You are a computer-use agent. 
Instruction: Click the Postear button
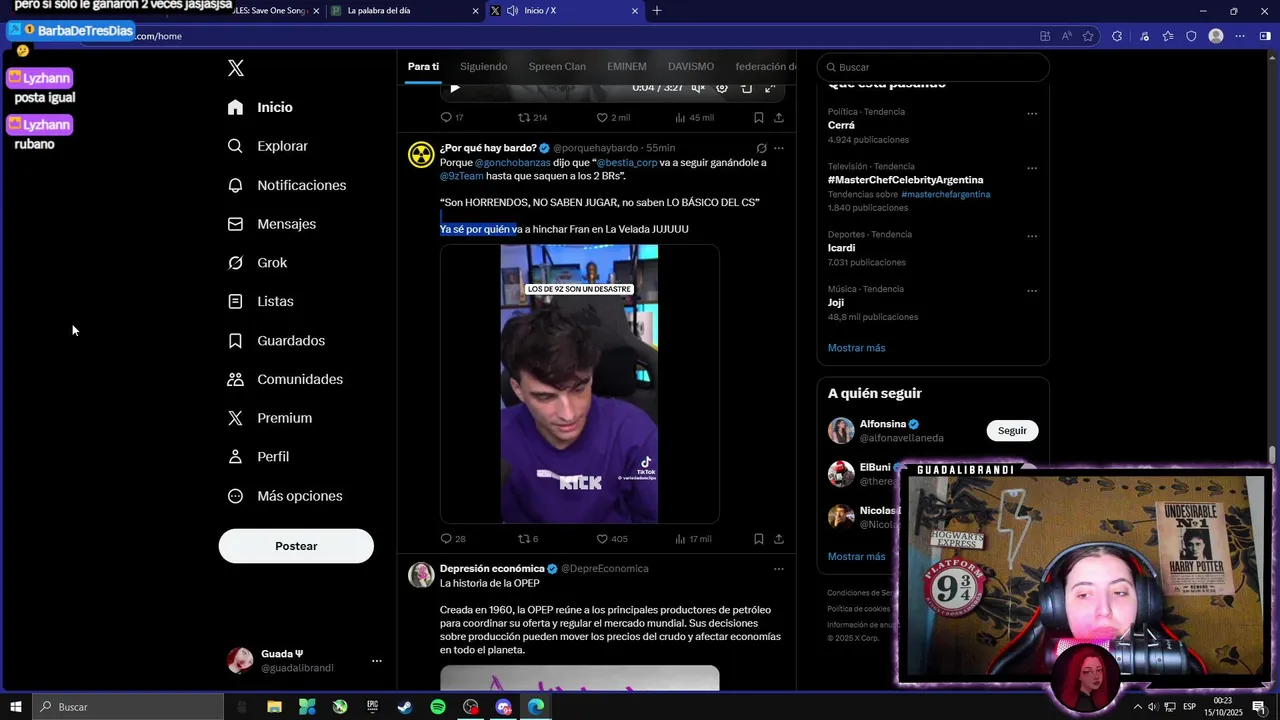(x=296, y=546)
